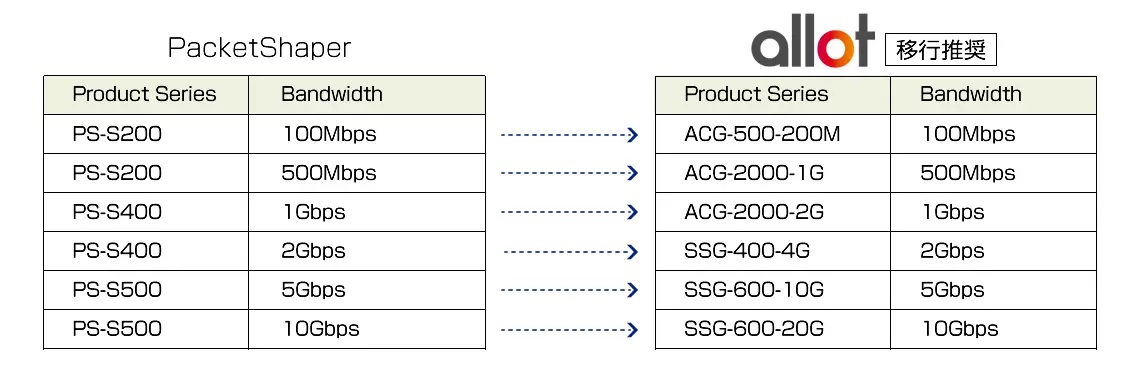Click the arrow pointing to ACG-500-200M

[x=570, y=134]
